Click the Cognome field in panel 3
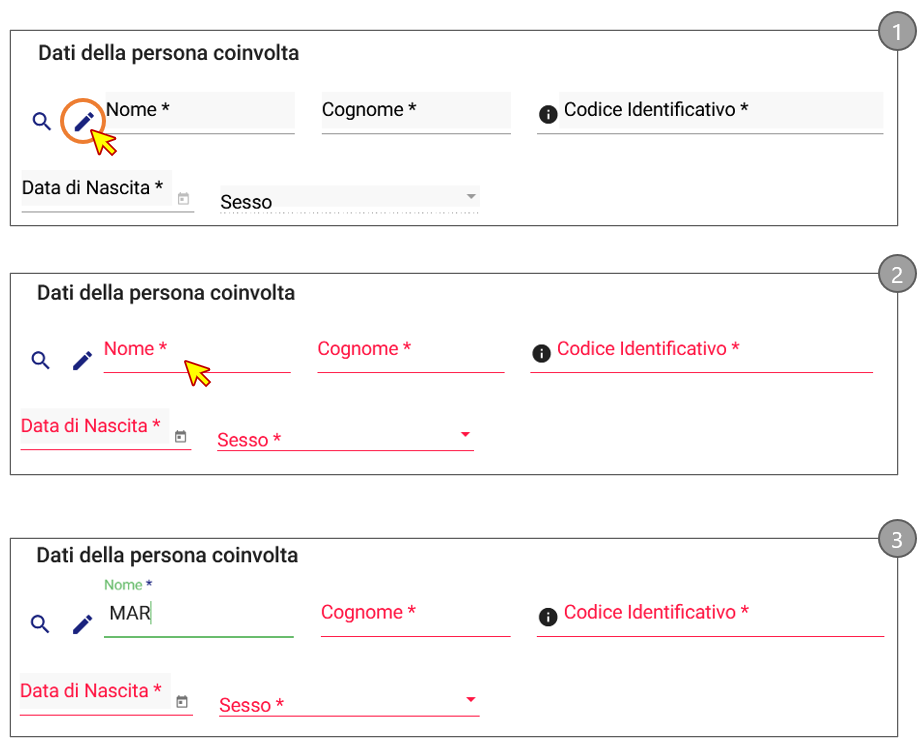Viewport: 922px width, 751px height. [415, 614]
